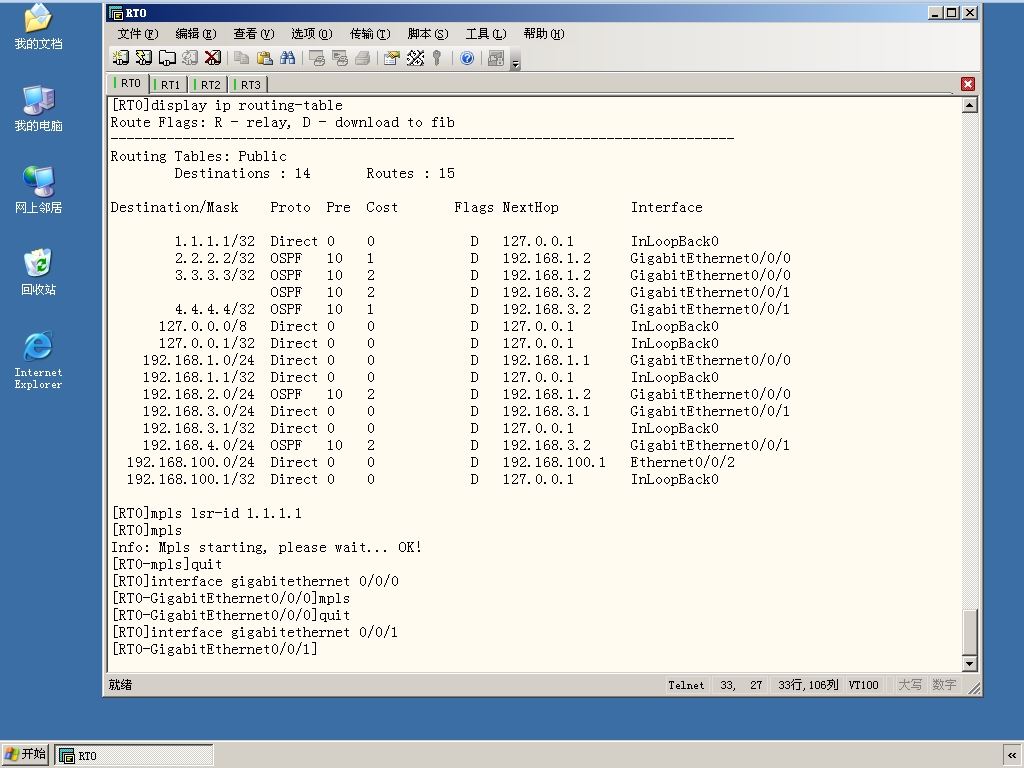1024x768 pixels.
Task: Click the 开始 Start button
Action: point(25,754)
